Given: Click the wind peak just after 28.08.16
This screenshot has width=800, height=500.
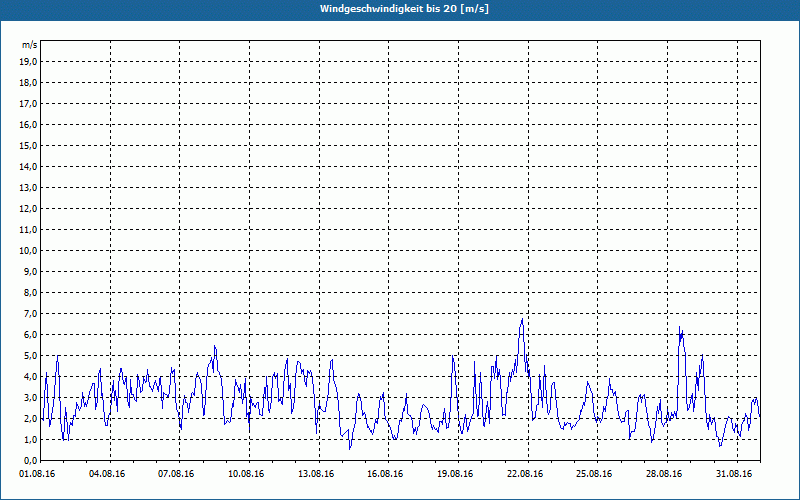Looking at the screenshot, I should pyautogui.click(x=680, y=327).
